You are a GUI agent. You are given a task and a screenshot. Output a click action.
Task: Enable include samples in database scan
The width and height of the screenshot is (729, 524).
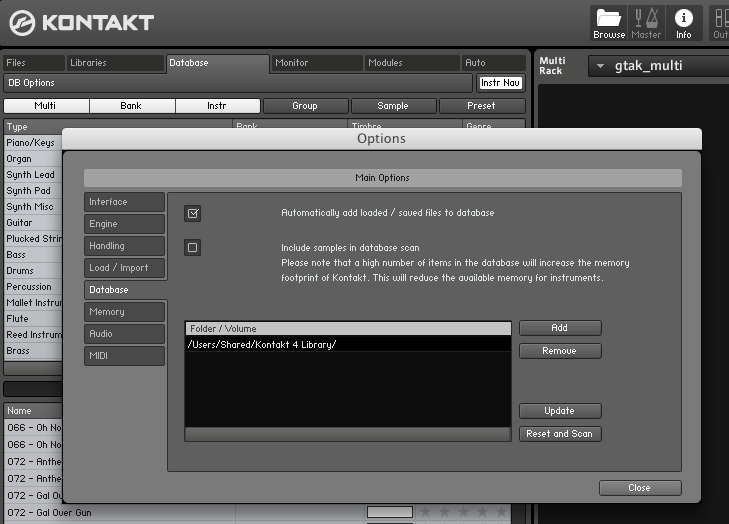(193, 248)
